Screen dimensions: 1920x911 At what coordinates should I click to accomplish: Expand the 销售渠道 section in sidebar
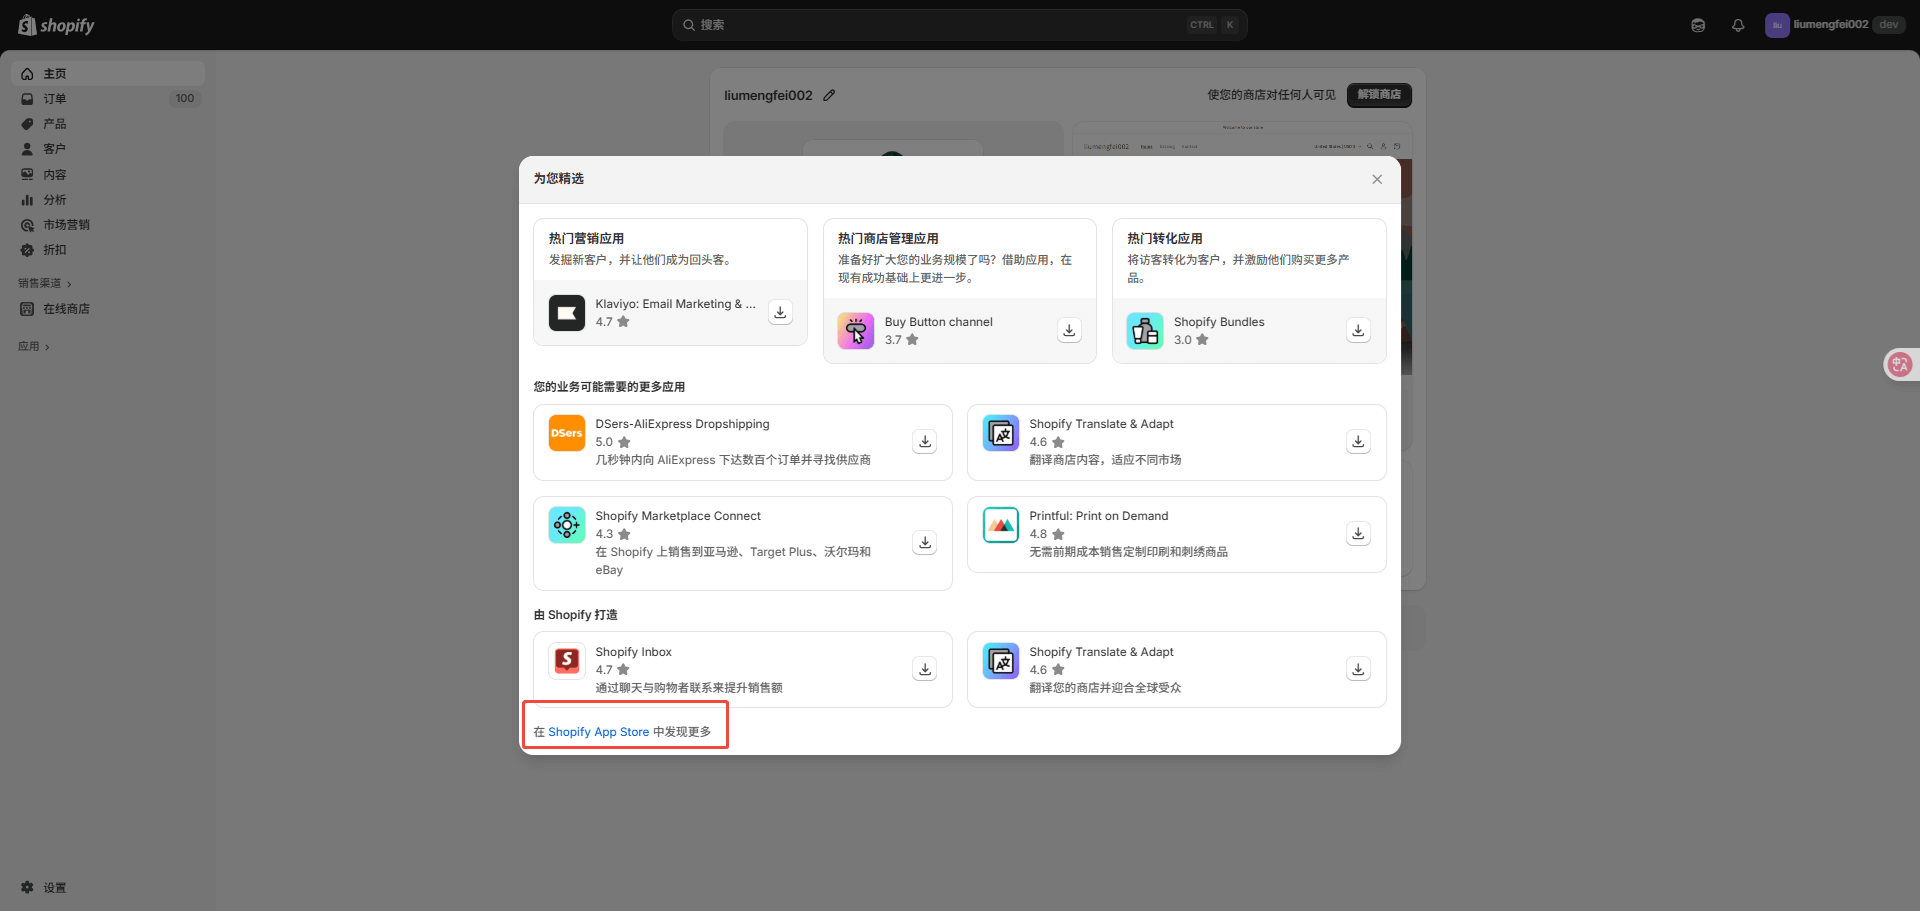(45, 283)
